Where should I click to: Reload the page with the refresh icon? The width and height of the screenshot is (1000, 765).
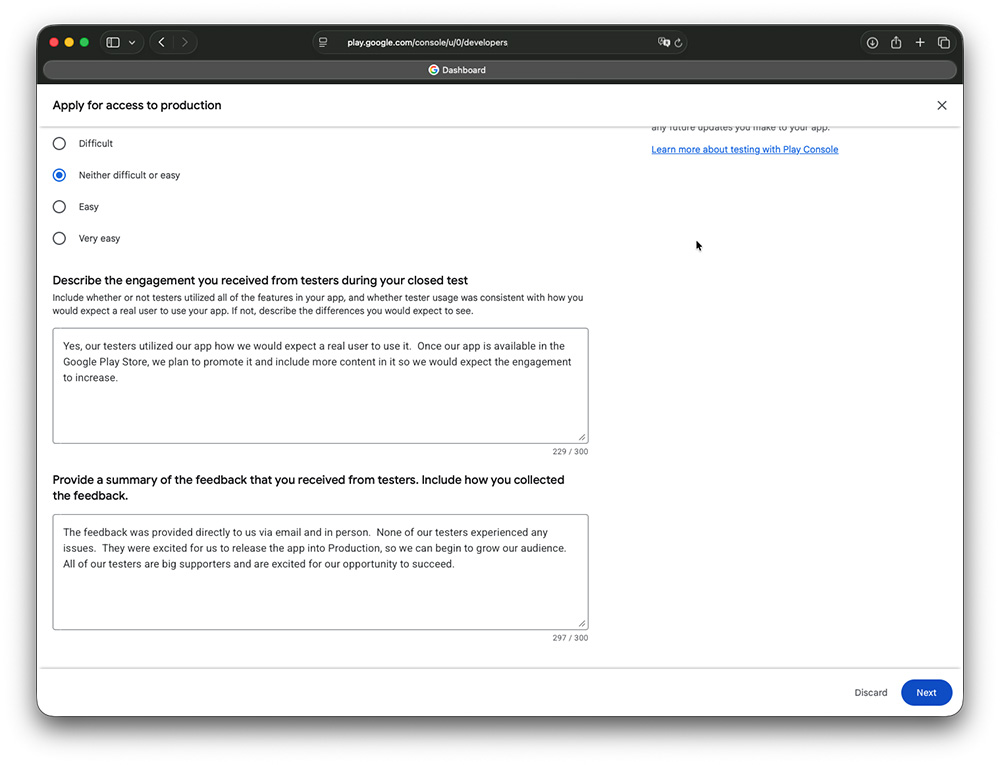click(x=679, y=43)
